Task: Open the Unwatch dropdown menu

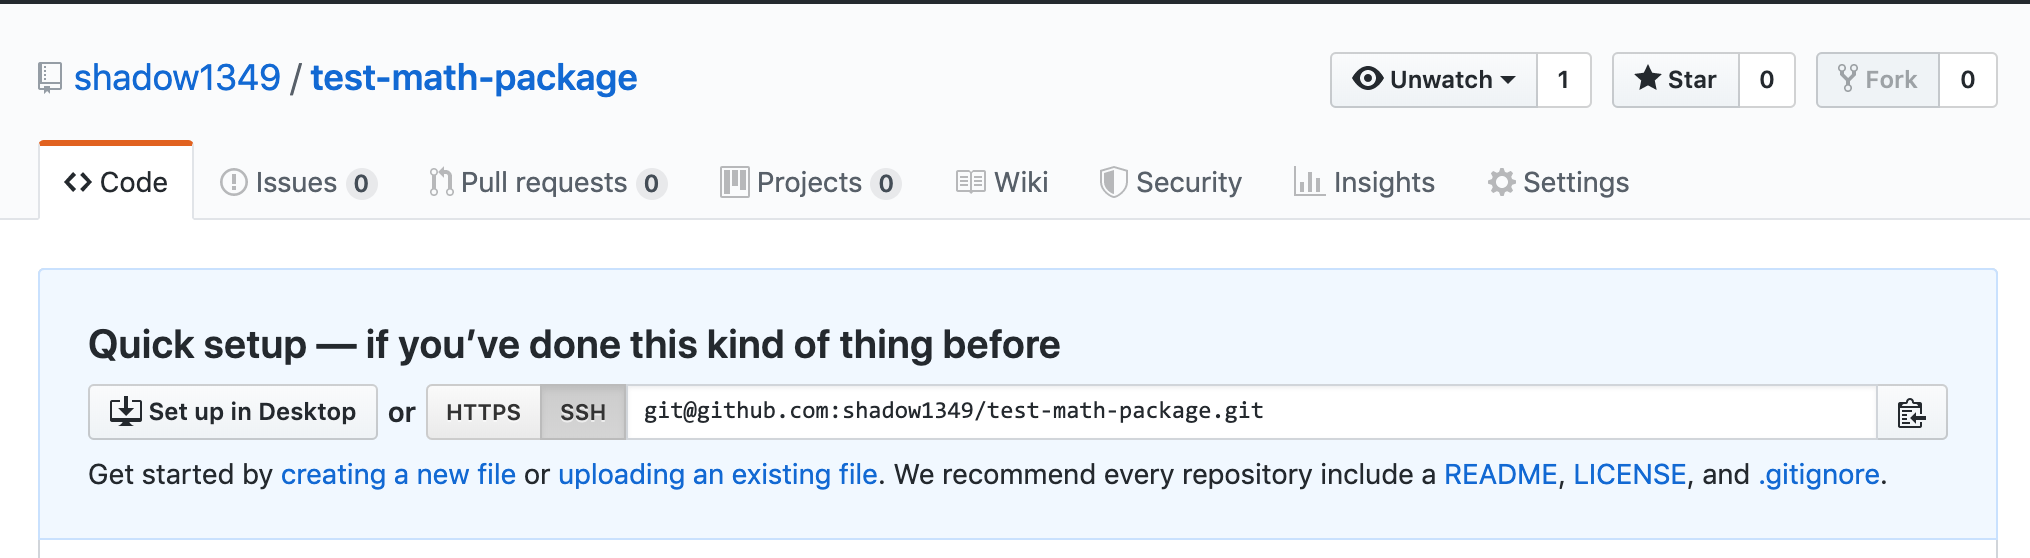Action: click(x=1434, y=80)
